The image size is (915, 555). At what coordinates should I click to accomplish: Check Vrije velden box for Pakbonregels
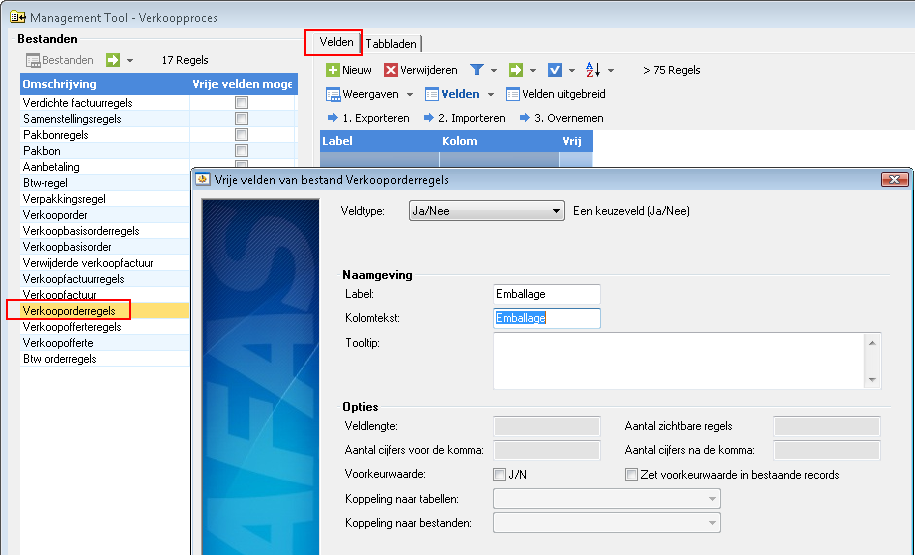coord(241,134)
